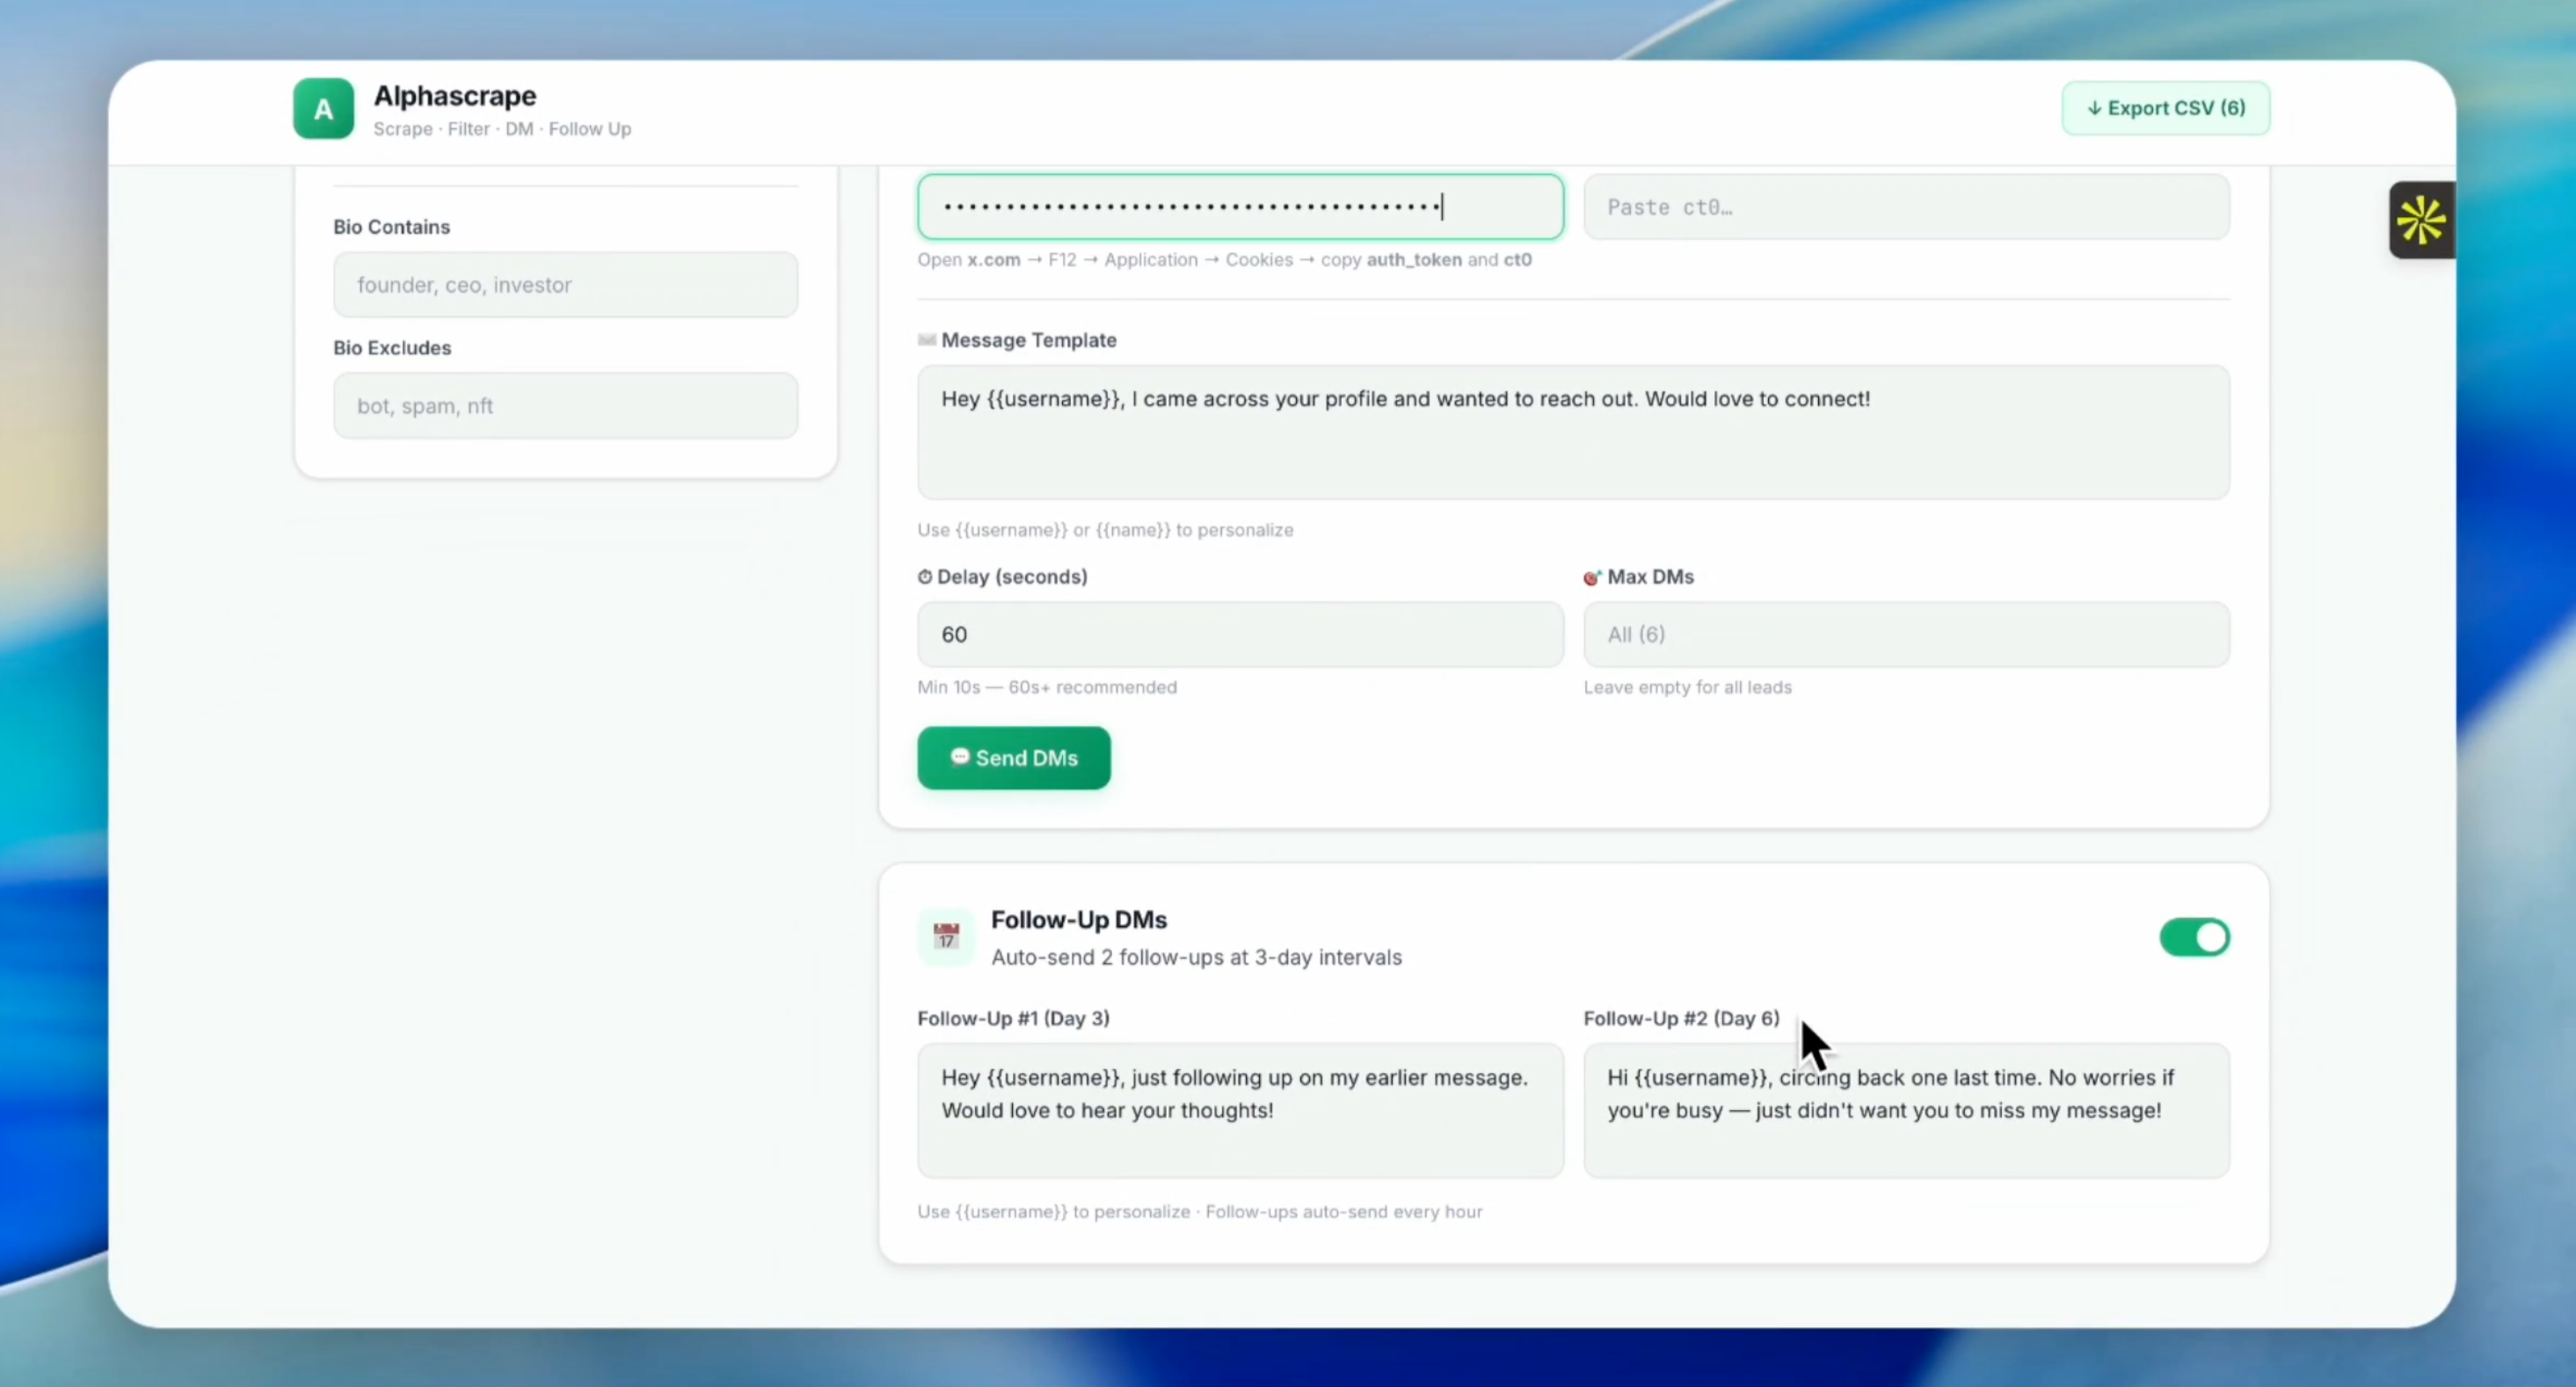This screenshot has width=2576, height=1387.
Task: Click the speech bubble icon in Send DMs
Action: [959, 757]
